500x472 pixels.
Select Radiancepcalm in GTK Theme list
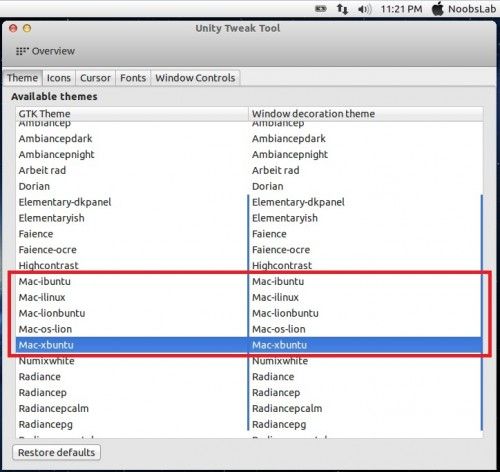coord(132,408)
